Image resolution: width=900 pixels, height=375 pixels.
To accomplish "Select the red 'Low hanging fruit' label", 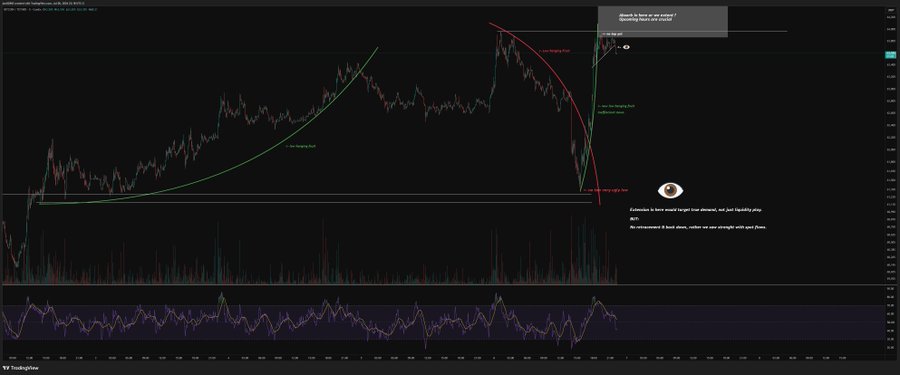I will (555, 51).
